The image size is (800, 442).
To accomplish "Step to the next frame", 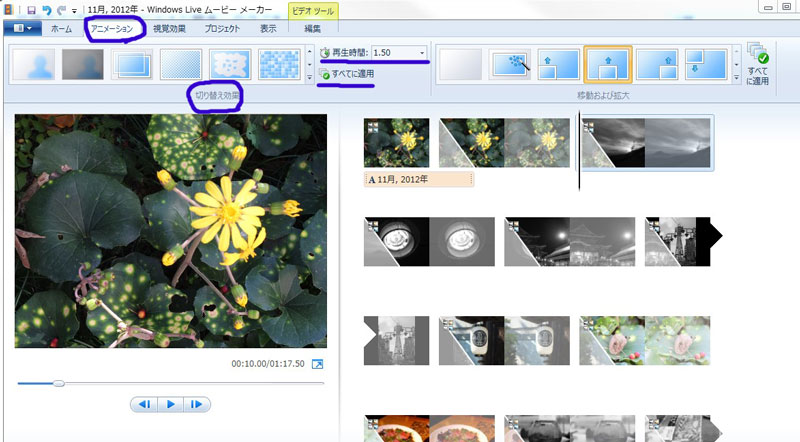I will click(197, 404).
